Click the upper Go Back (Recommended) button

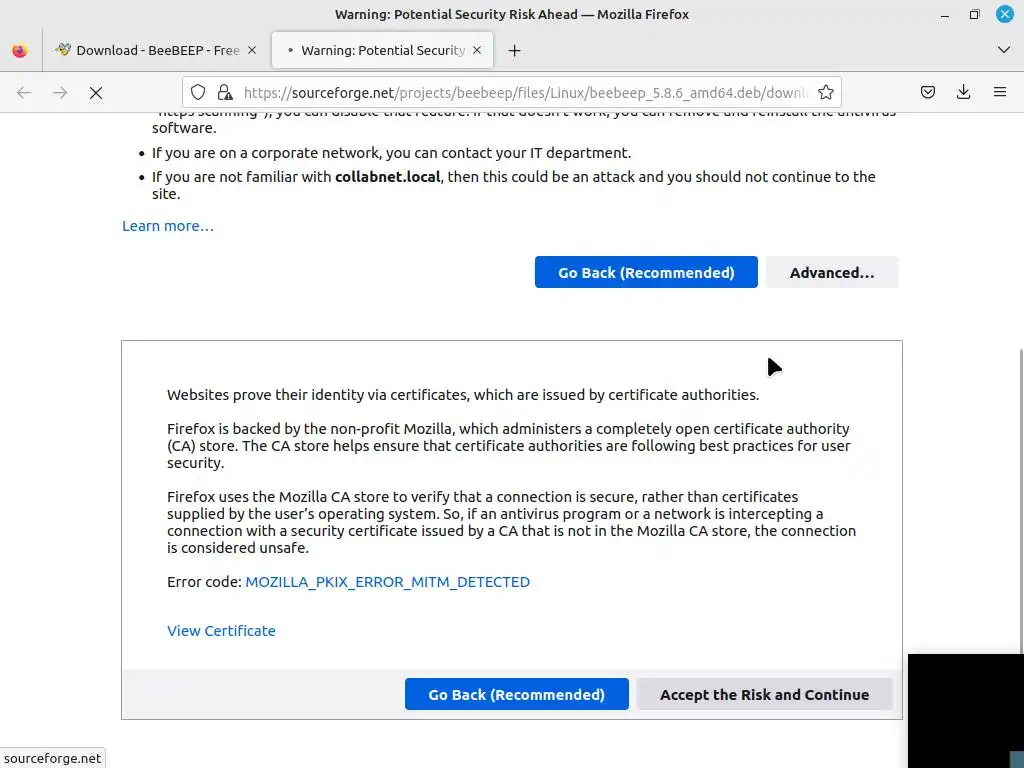tap(646, 272)
